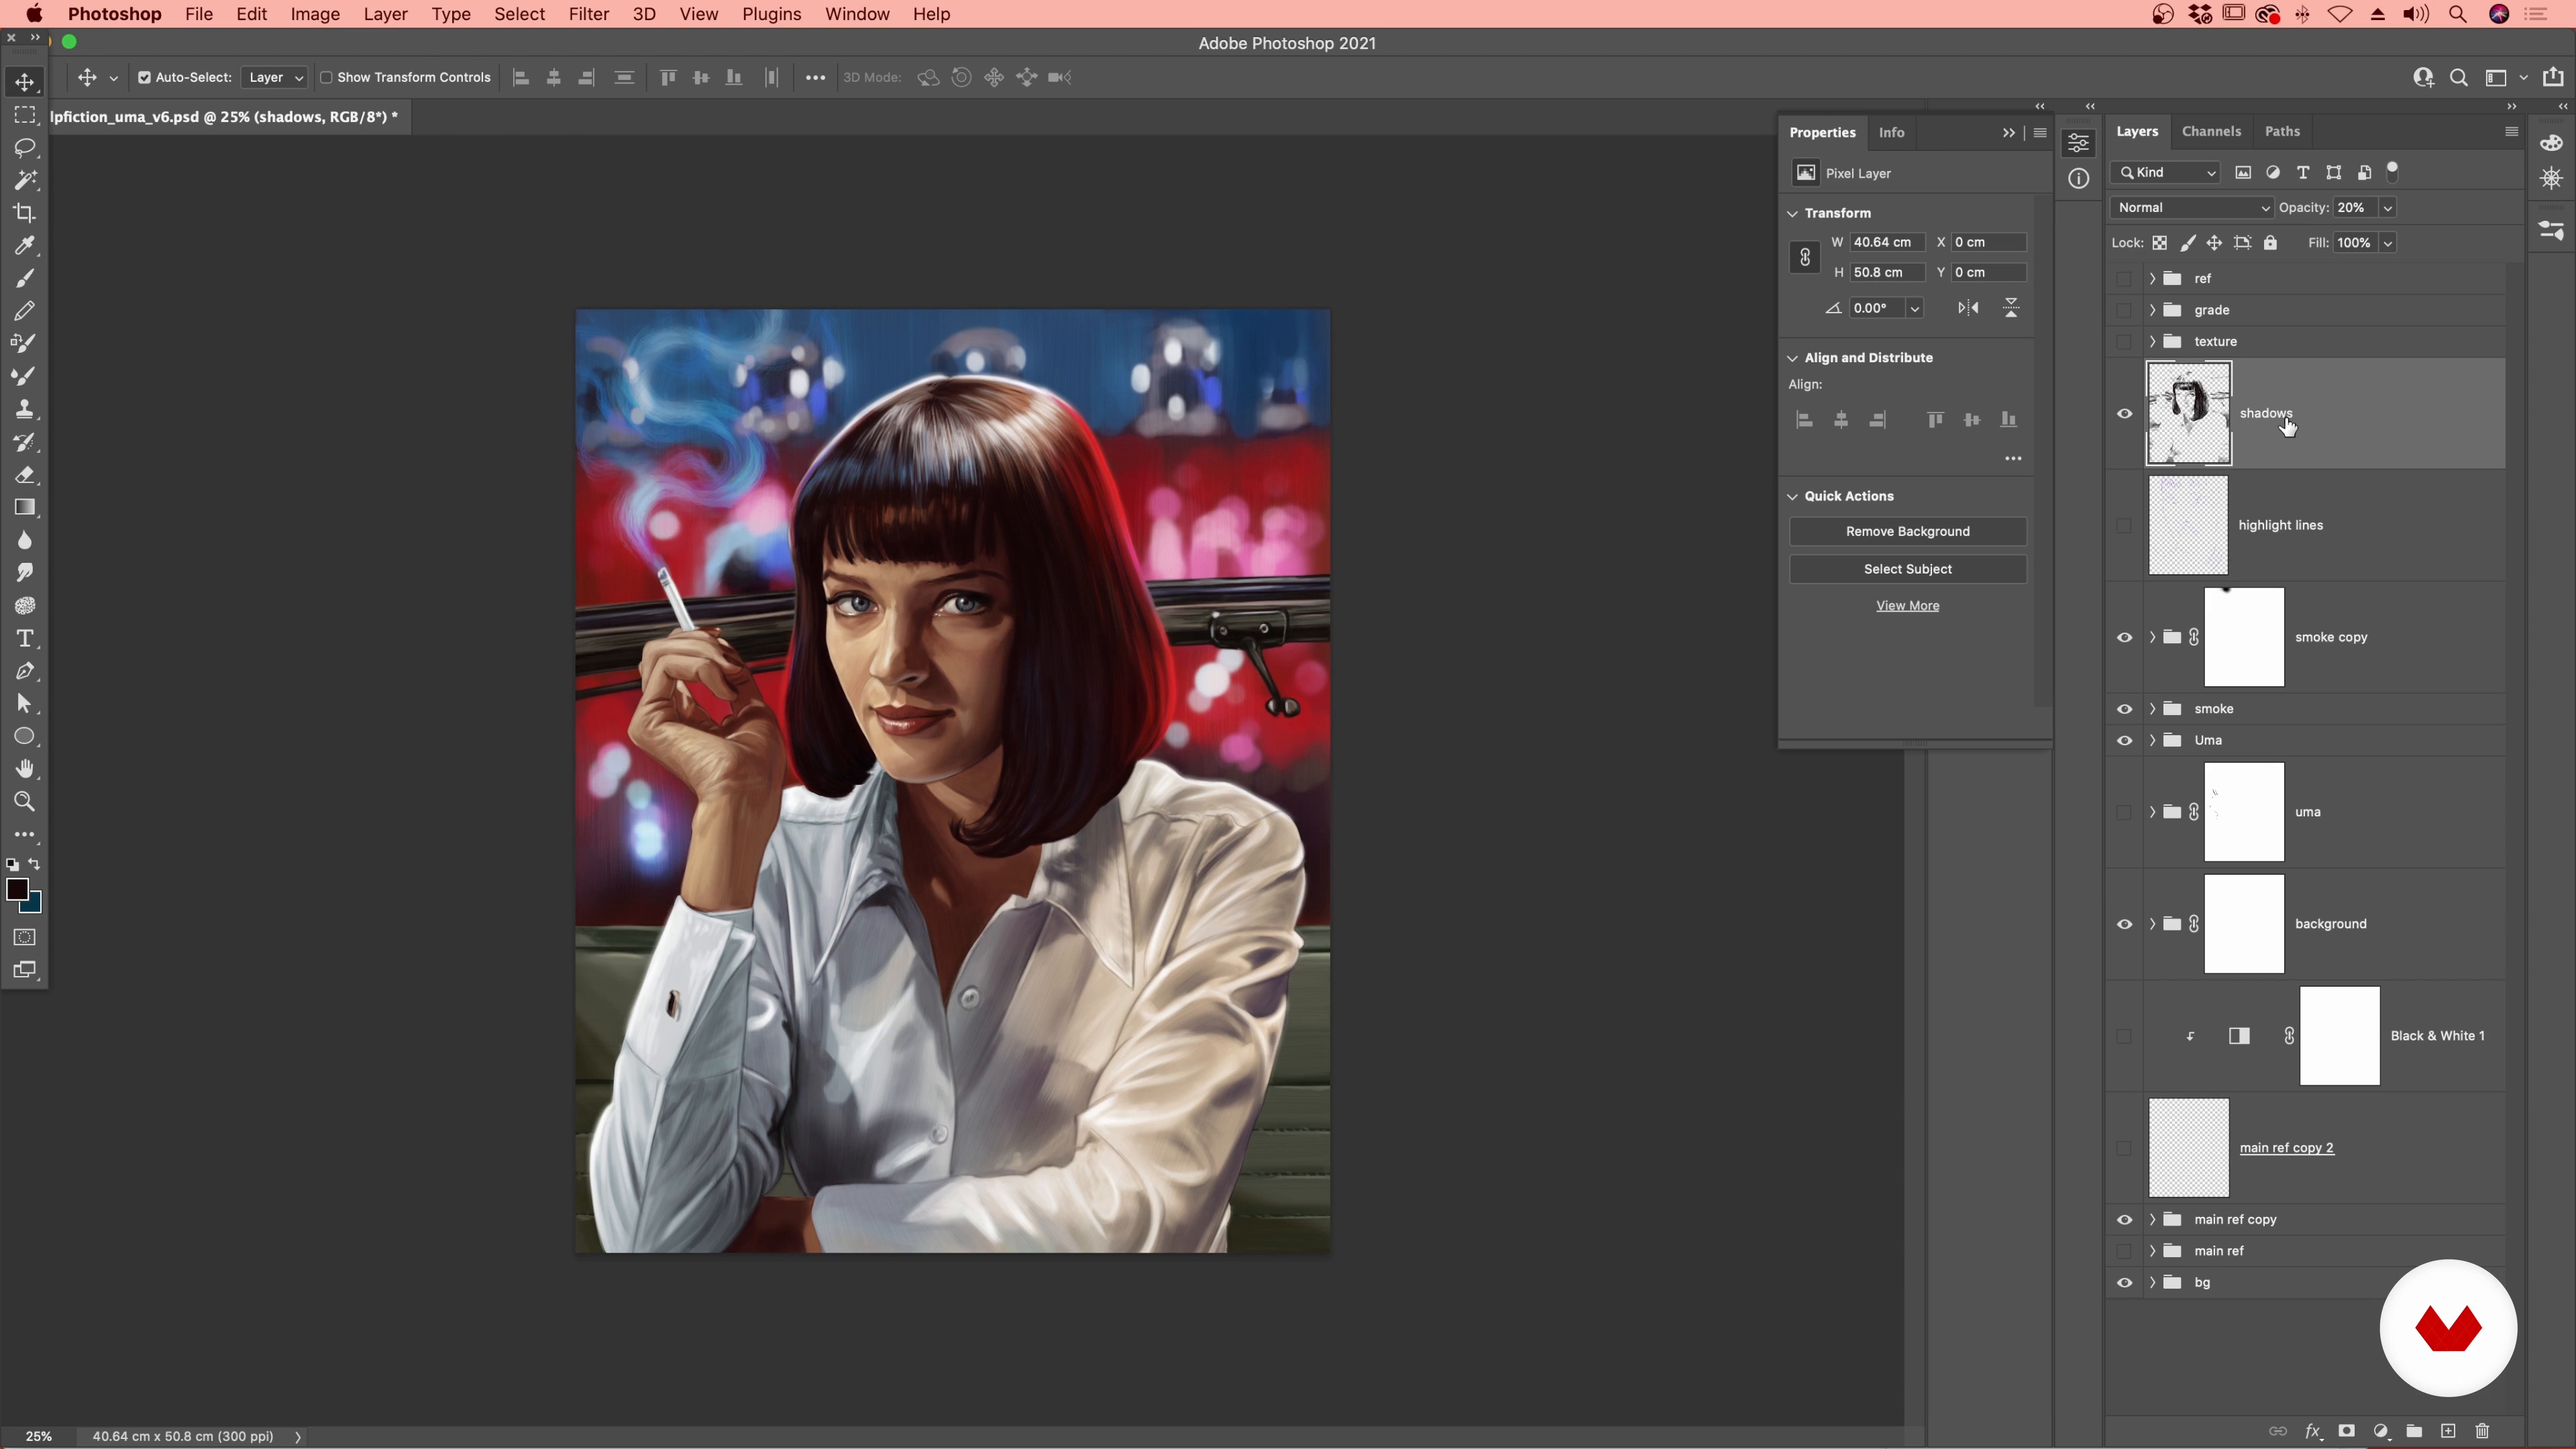Select the Horizontal Type tool
This screenshot has width=2576, height=1449.
(25, 638)
